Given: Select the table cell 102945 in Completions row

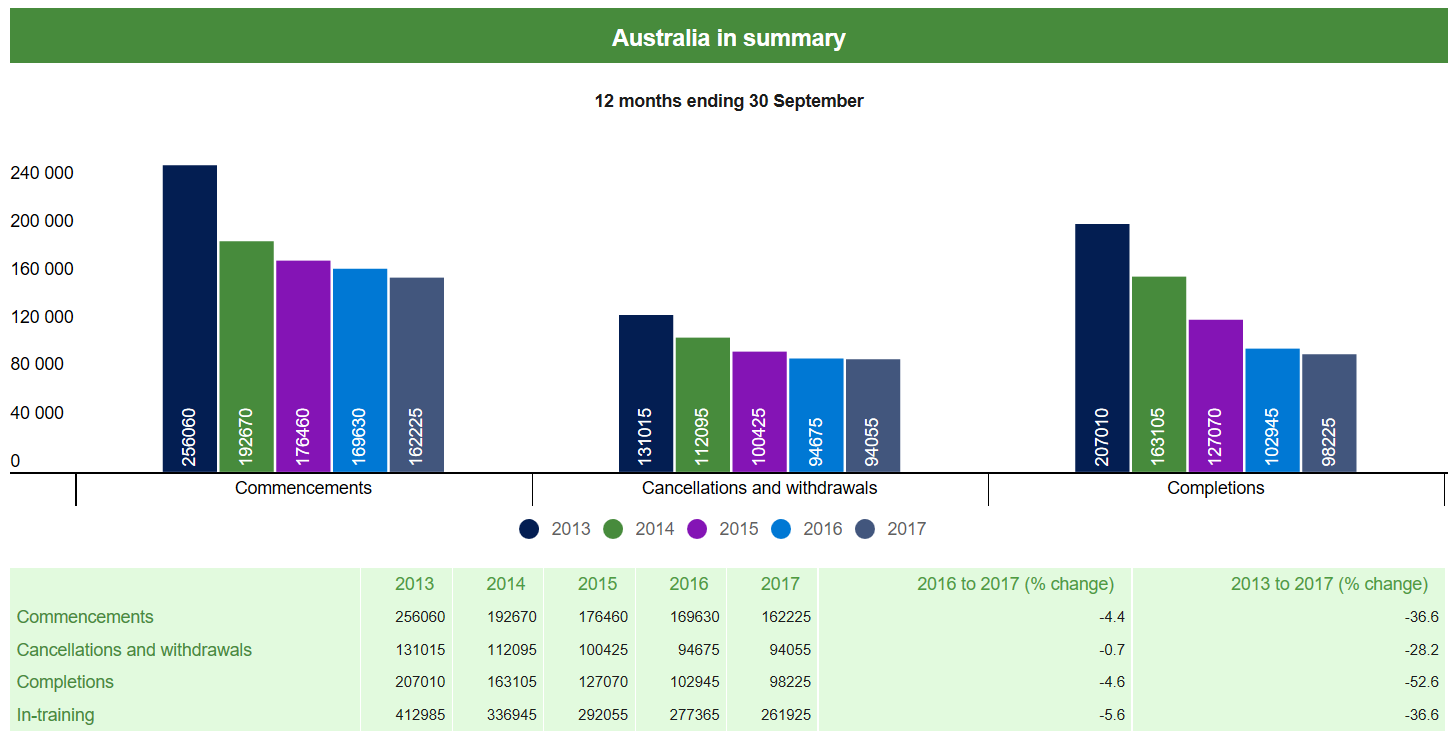Looking at the screenshot, I should tap(695, 682).
